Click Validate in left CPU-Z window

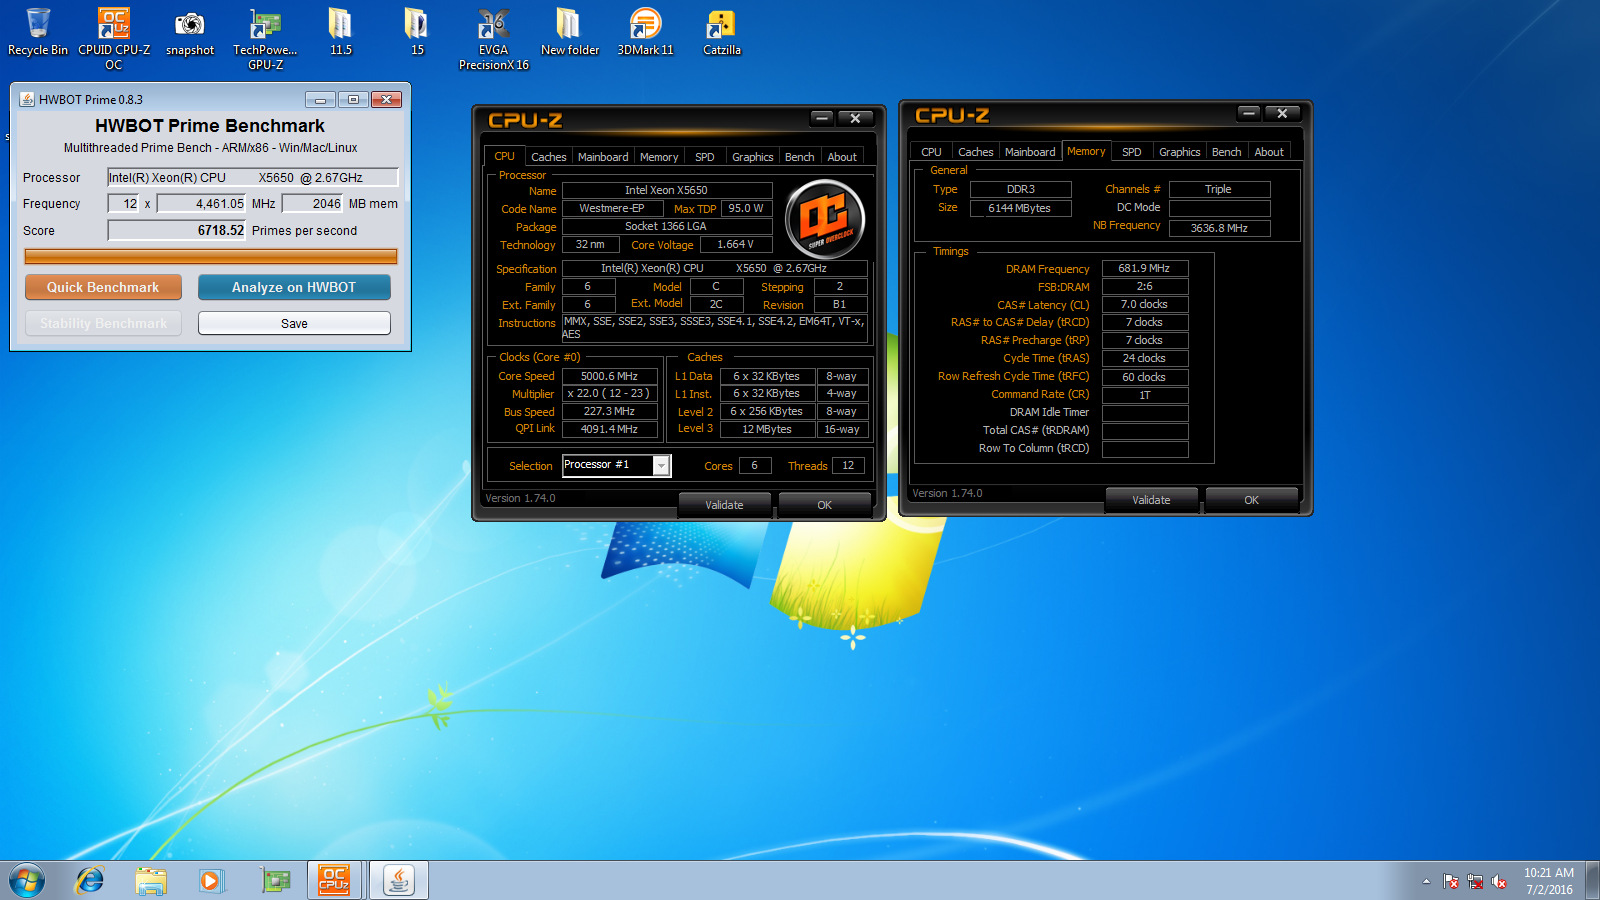click(x=724, y=505)
